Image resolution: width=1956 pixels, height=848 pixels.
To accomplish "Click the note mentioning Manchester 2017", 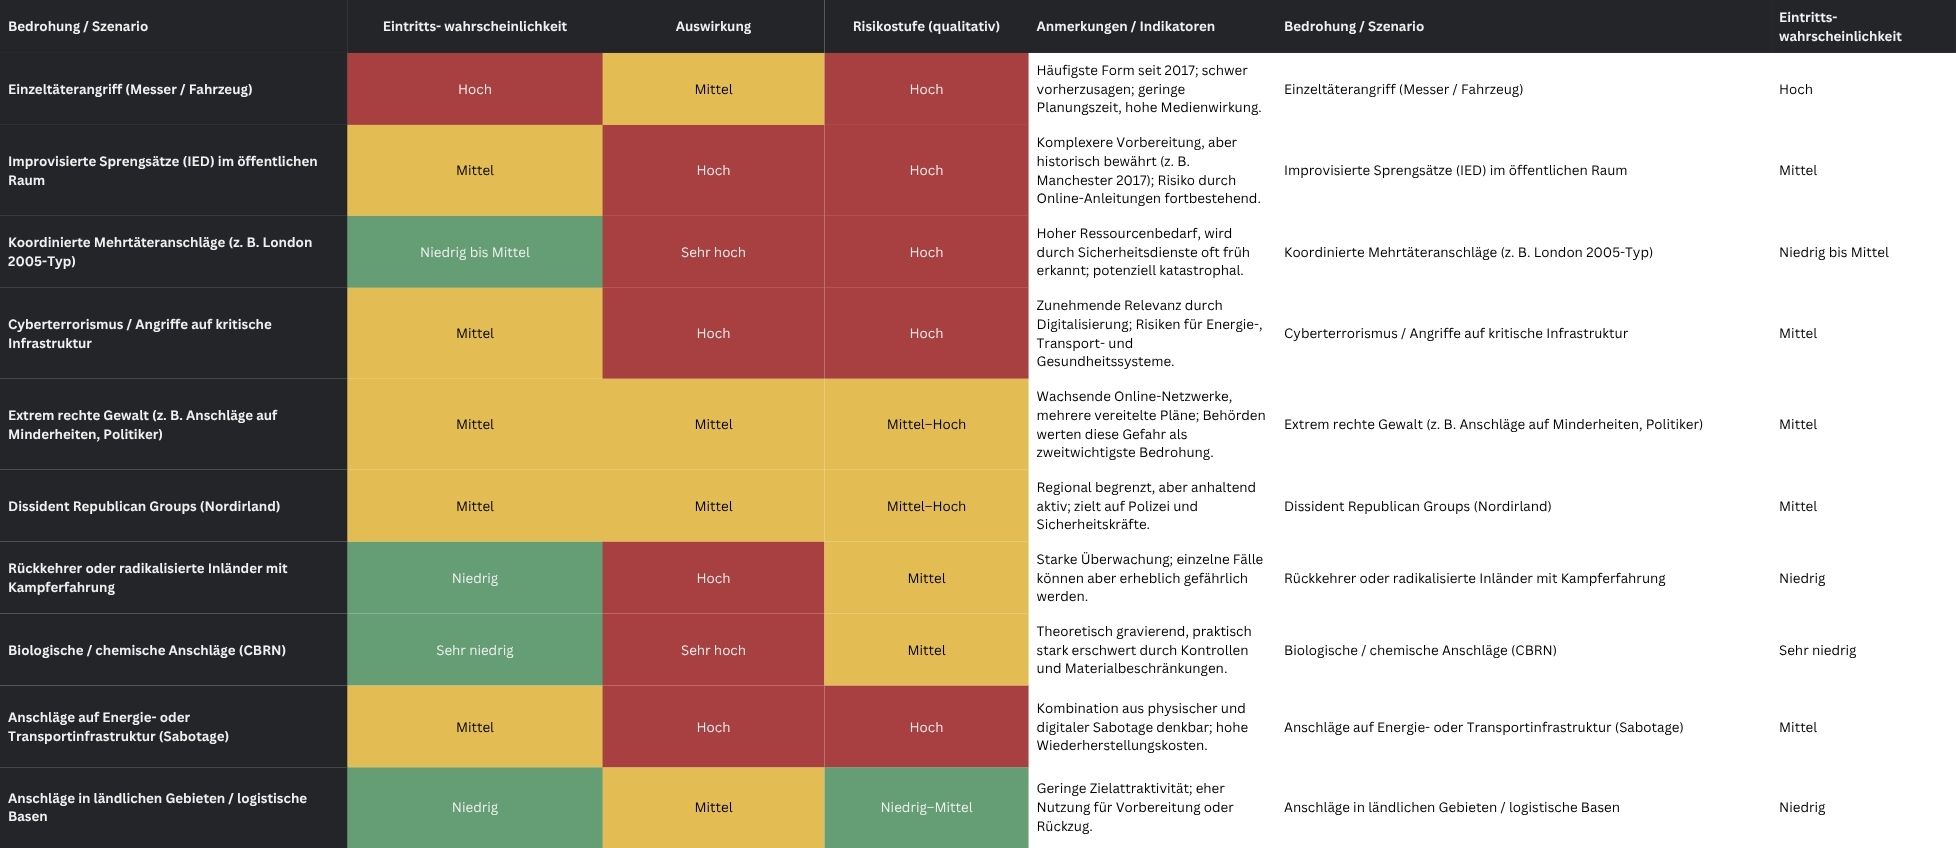I will coord(1148,170).
